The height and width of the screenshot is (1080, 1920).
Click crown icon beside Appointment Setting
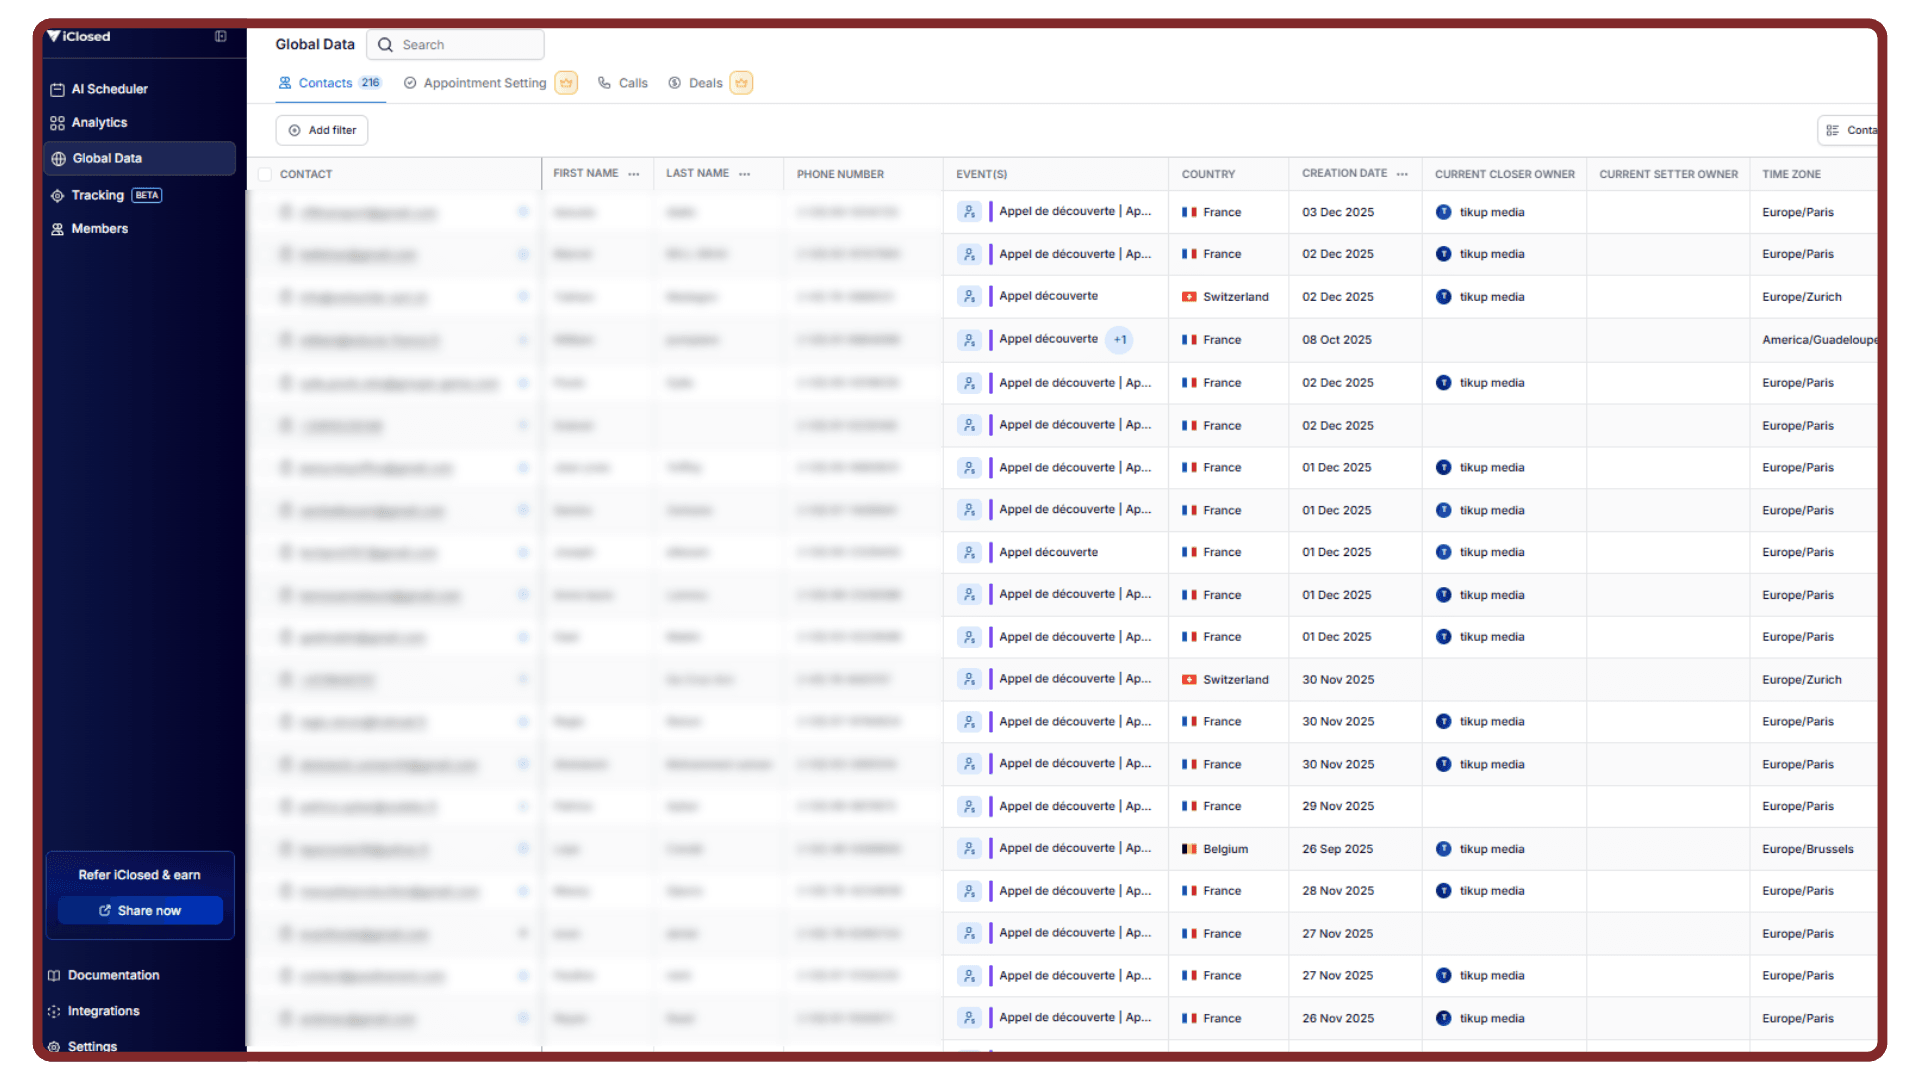(x=566, y=83)
